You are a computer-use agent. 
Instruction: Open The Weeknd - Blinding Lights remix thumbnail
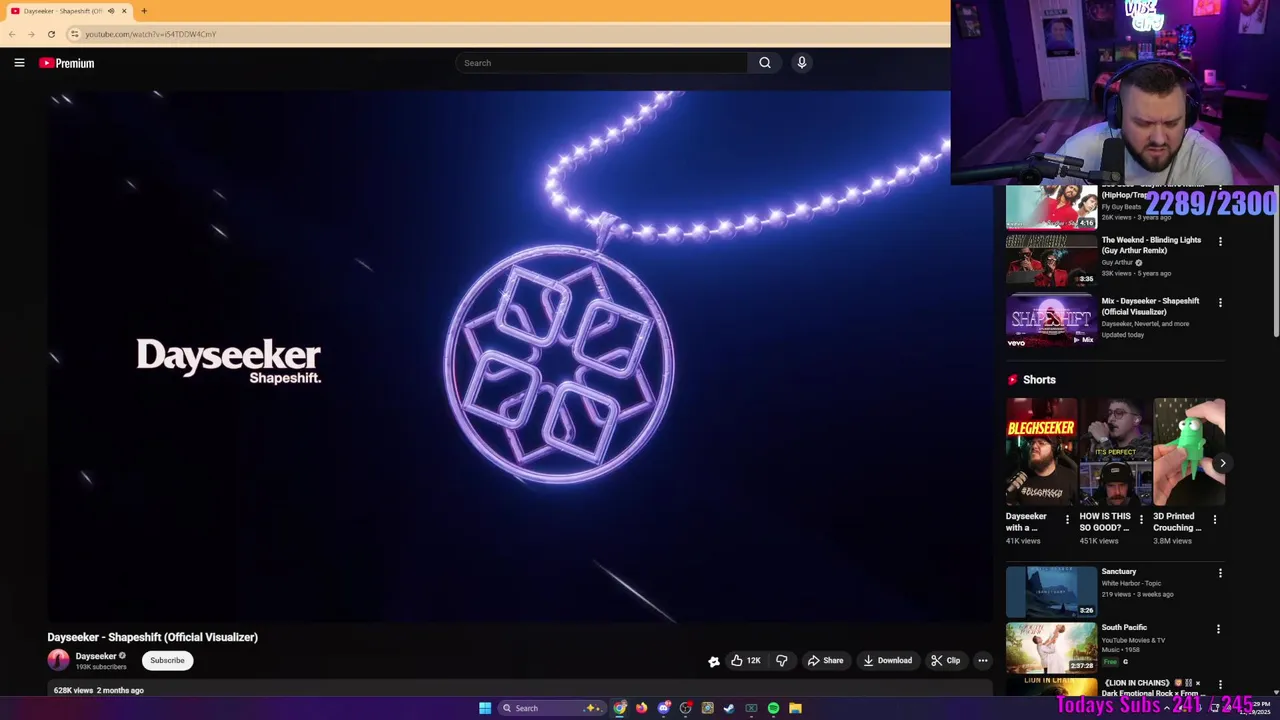pos(1051,260)
